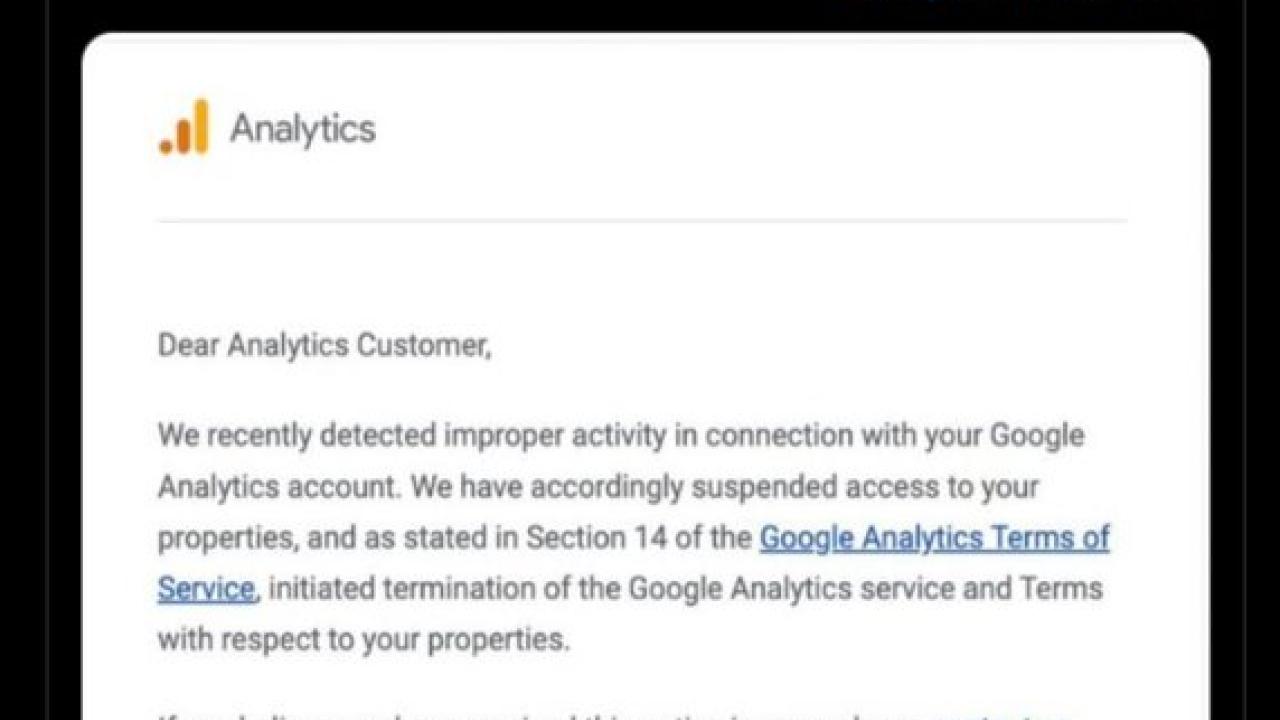Click the small orange dot in logo
This screenshot has width=1280, height=720.
(165, 148)
